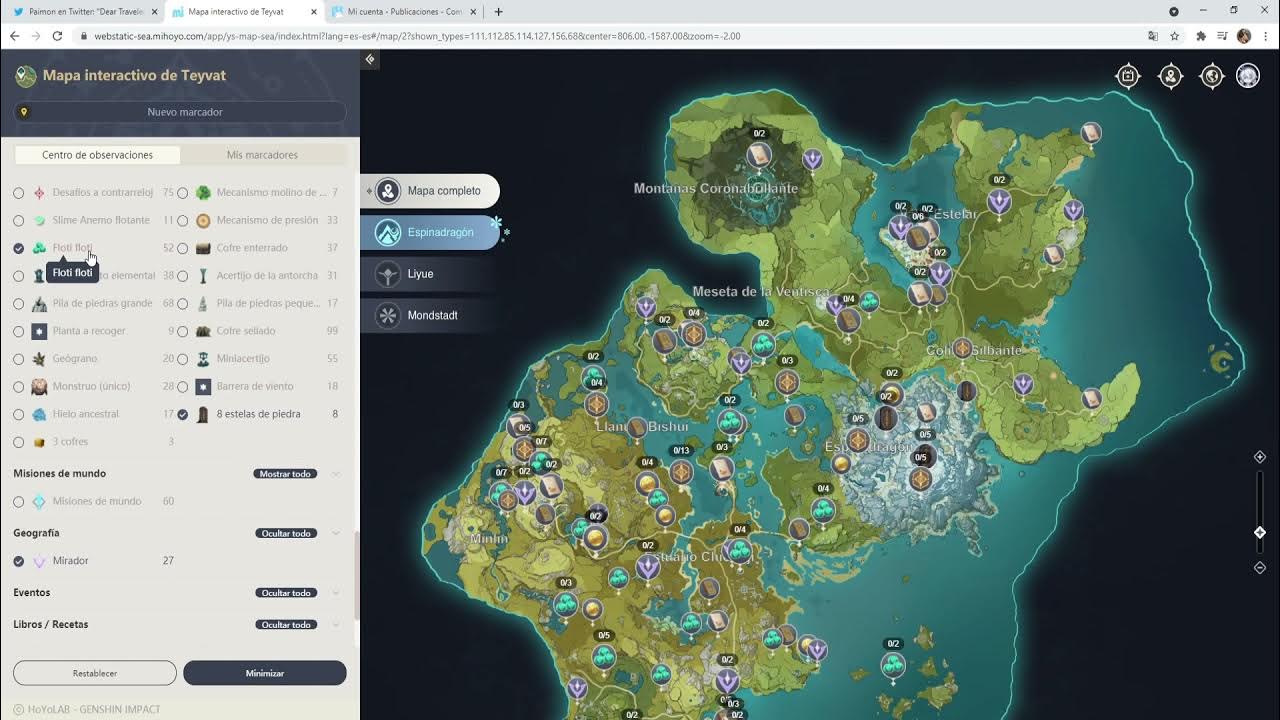Click the Acertijo de la antorcha torch icon
Viewport: 1280px width, 720px height.
(203, 275)
